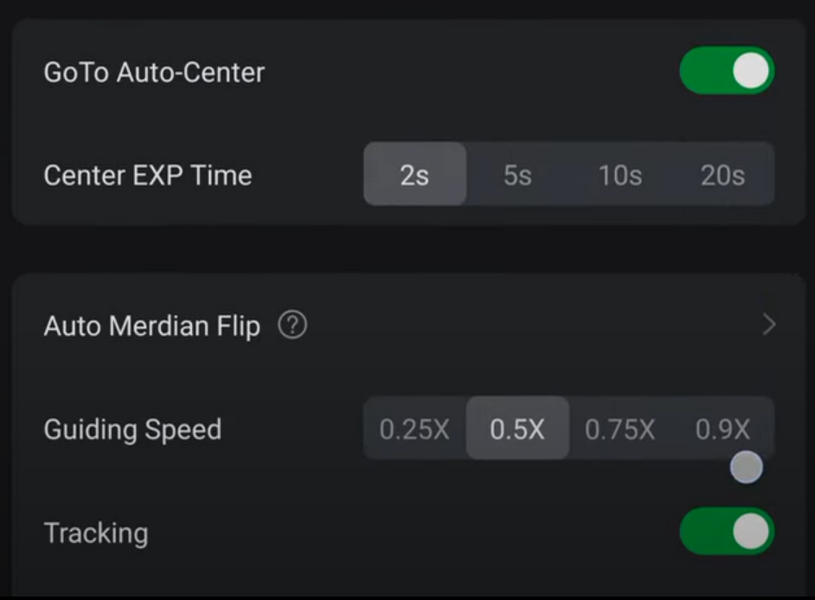The image size is (815, 600).
Task: Tap the white knob of Tracking toggle
Action: [x=751, y=531]
